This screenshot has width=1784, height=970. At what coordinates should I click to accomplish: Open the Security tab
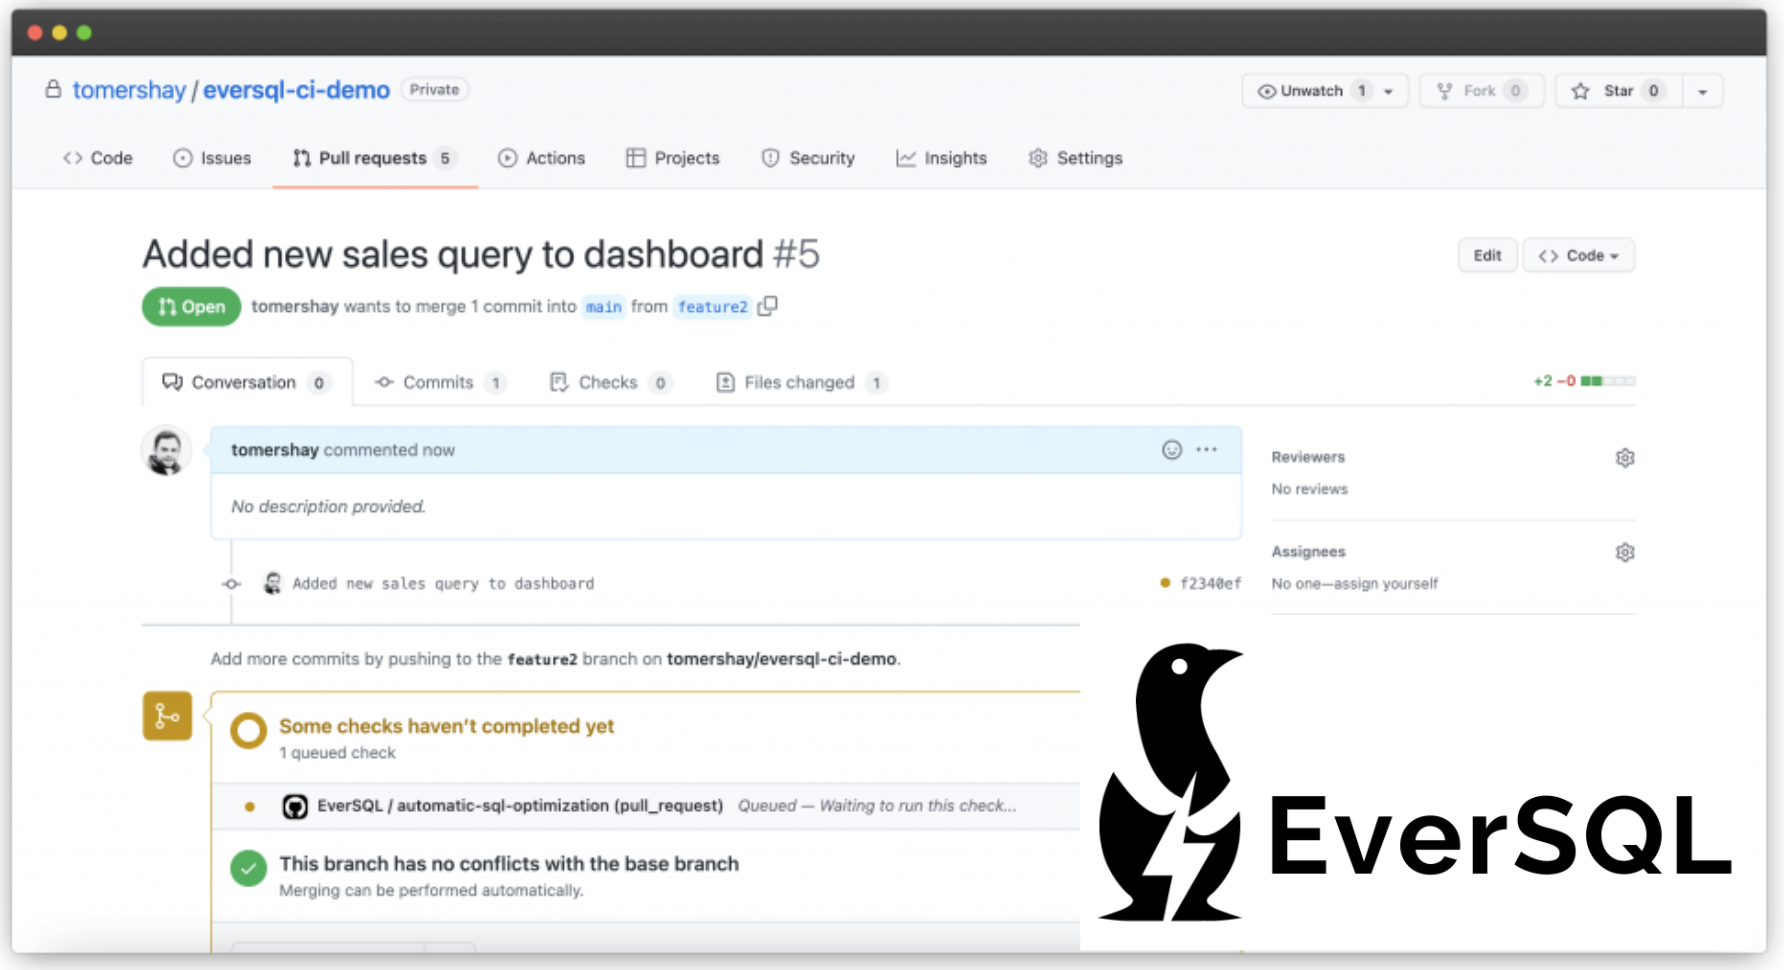pyautogui.click(x=808, y=158)
